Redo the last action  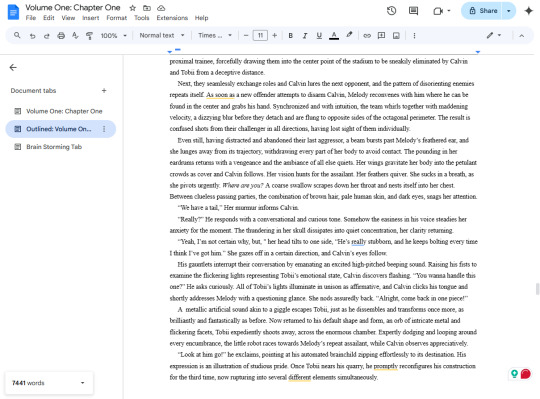[46, 36]
